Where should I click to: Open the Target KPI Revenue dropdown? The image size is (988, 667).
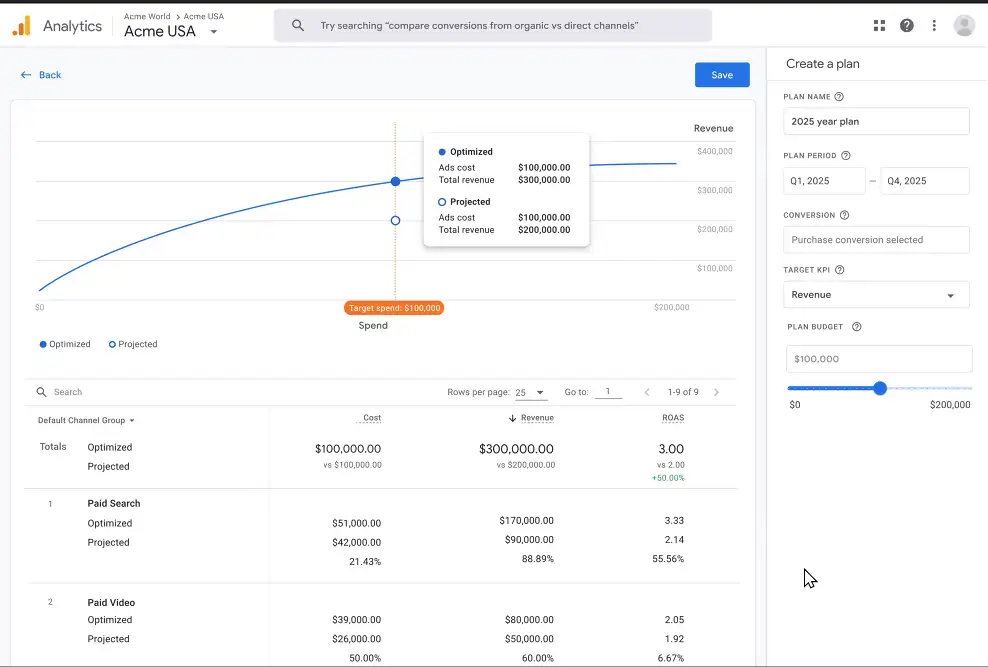pos(876,295)
